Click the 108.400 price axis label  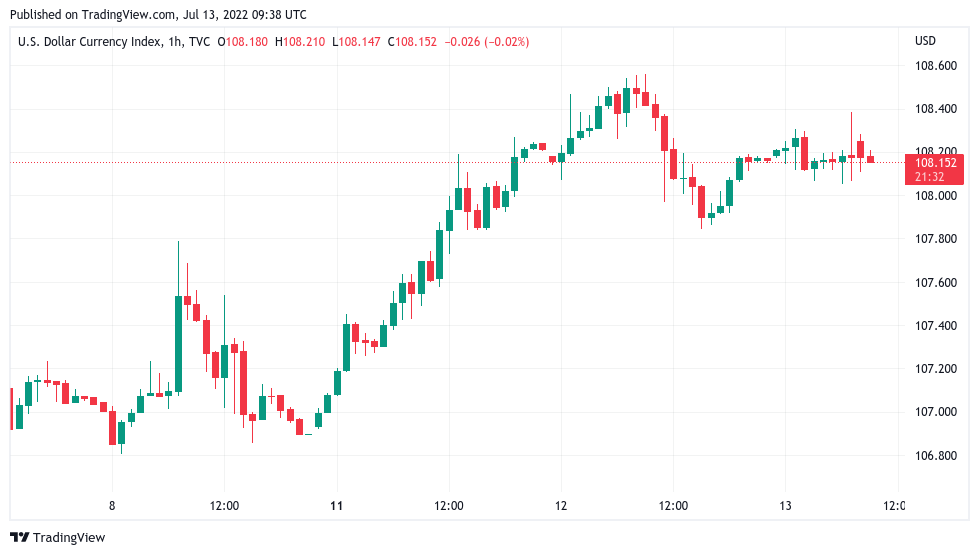(x=936, y=109)
